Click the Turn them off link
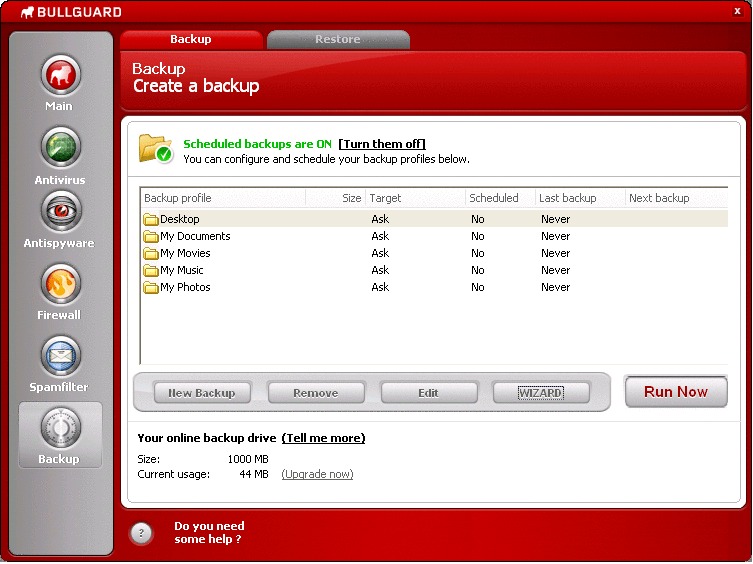This screenshot has width=753, height=564. click(382, 144)
